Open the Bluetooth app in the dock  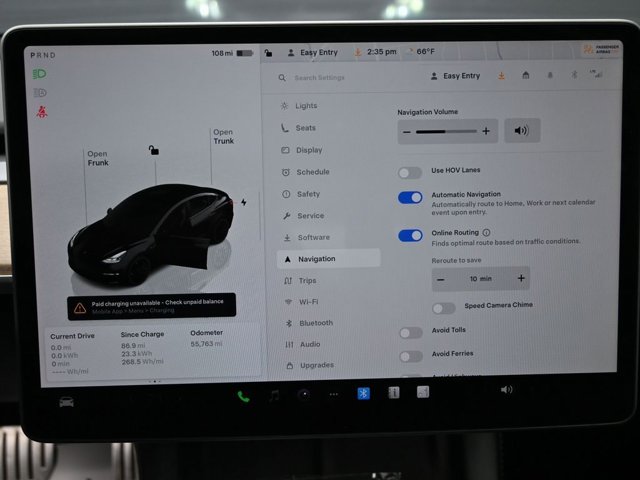pos(363,393)
